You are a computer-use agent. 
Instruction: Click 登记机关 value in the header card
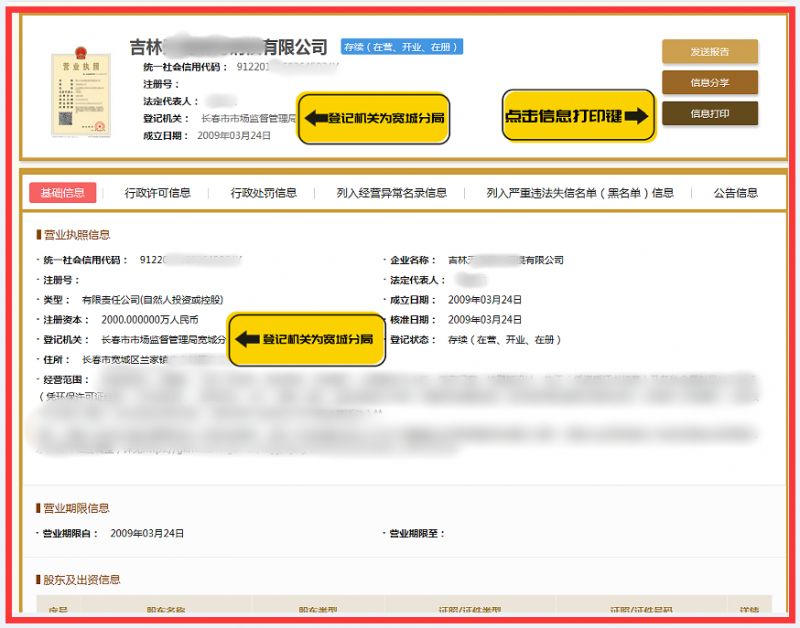coord(248,118)
